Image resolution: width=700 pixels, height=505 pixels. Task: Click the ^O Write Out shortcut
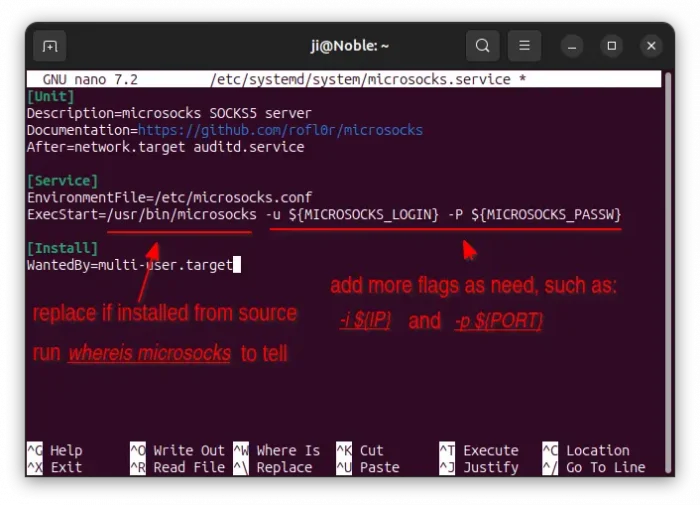click(x=177, y=451)
